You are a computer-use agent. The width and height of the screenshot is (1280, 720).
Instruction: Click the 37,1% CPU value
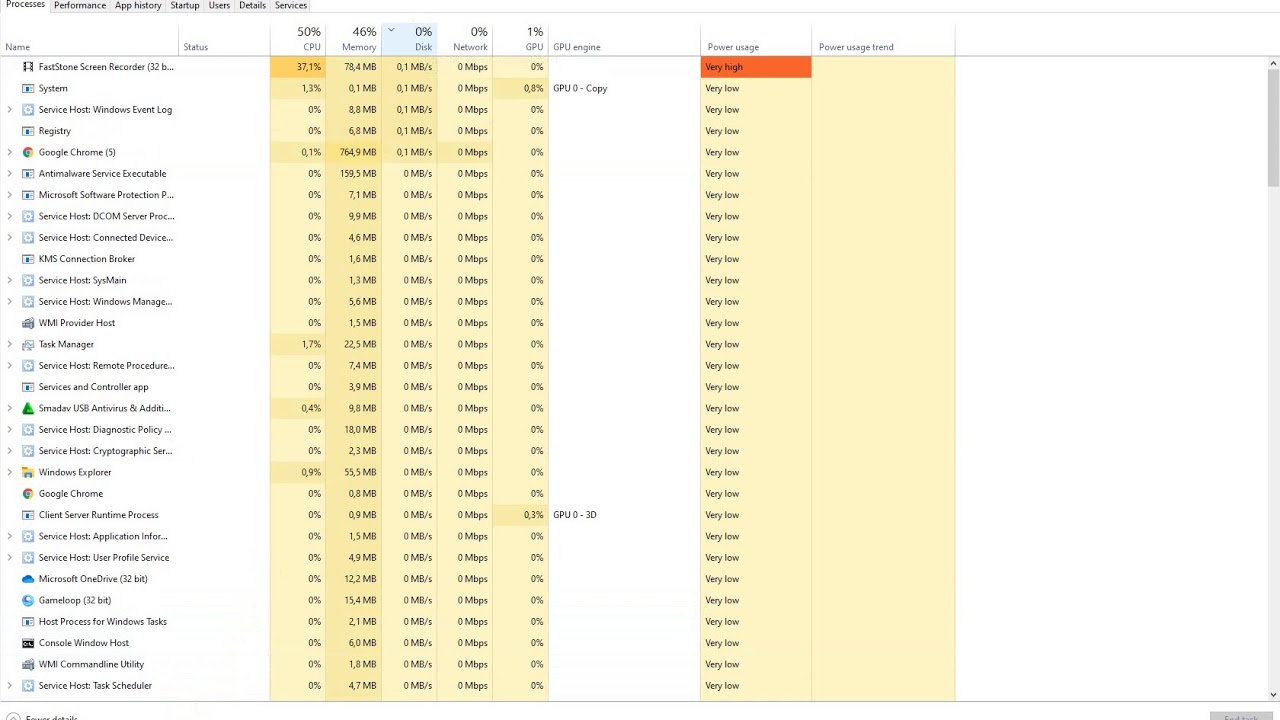(309, 67)
